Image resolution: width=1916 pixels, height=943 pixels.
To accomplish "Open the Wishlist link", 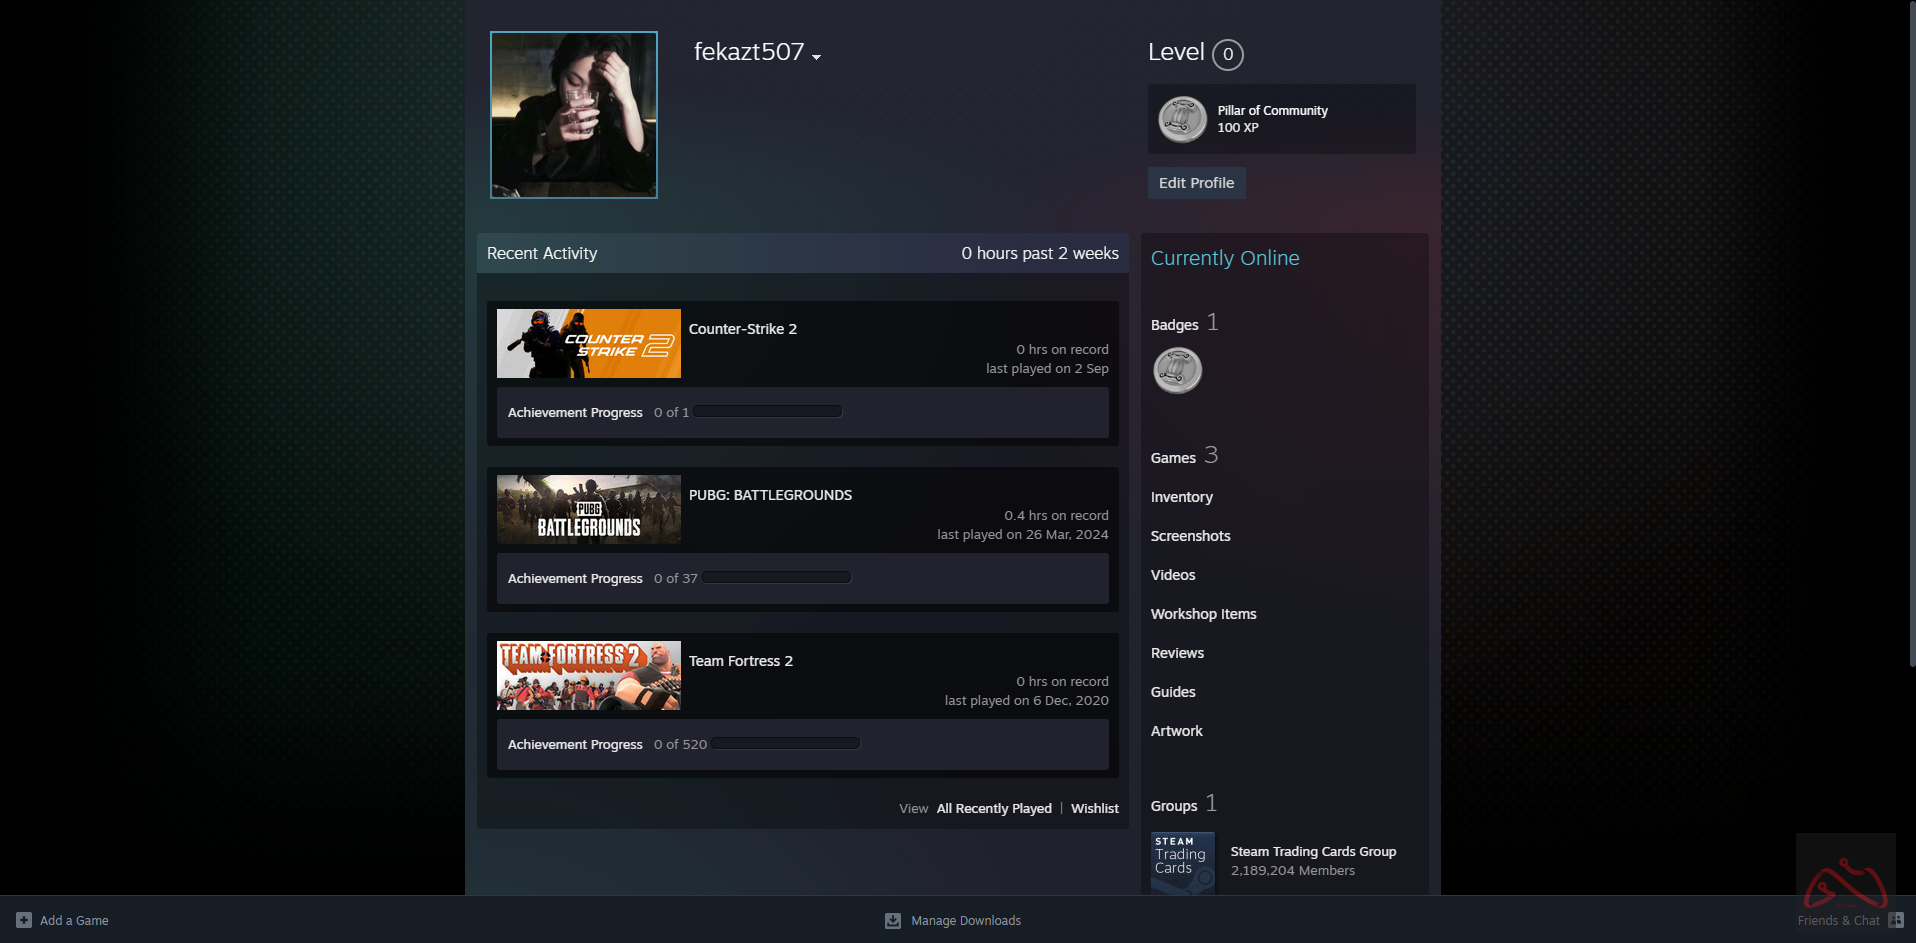I will 1094,808.
